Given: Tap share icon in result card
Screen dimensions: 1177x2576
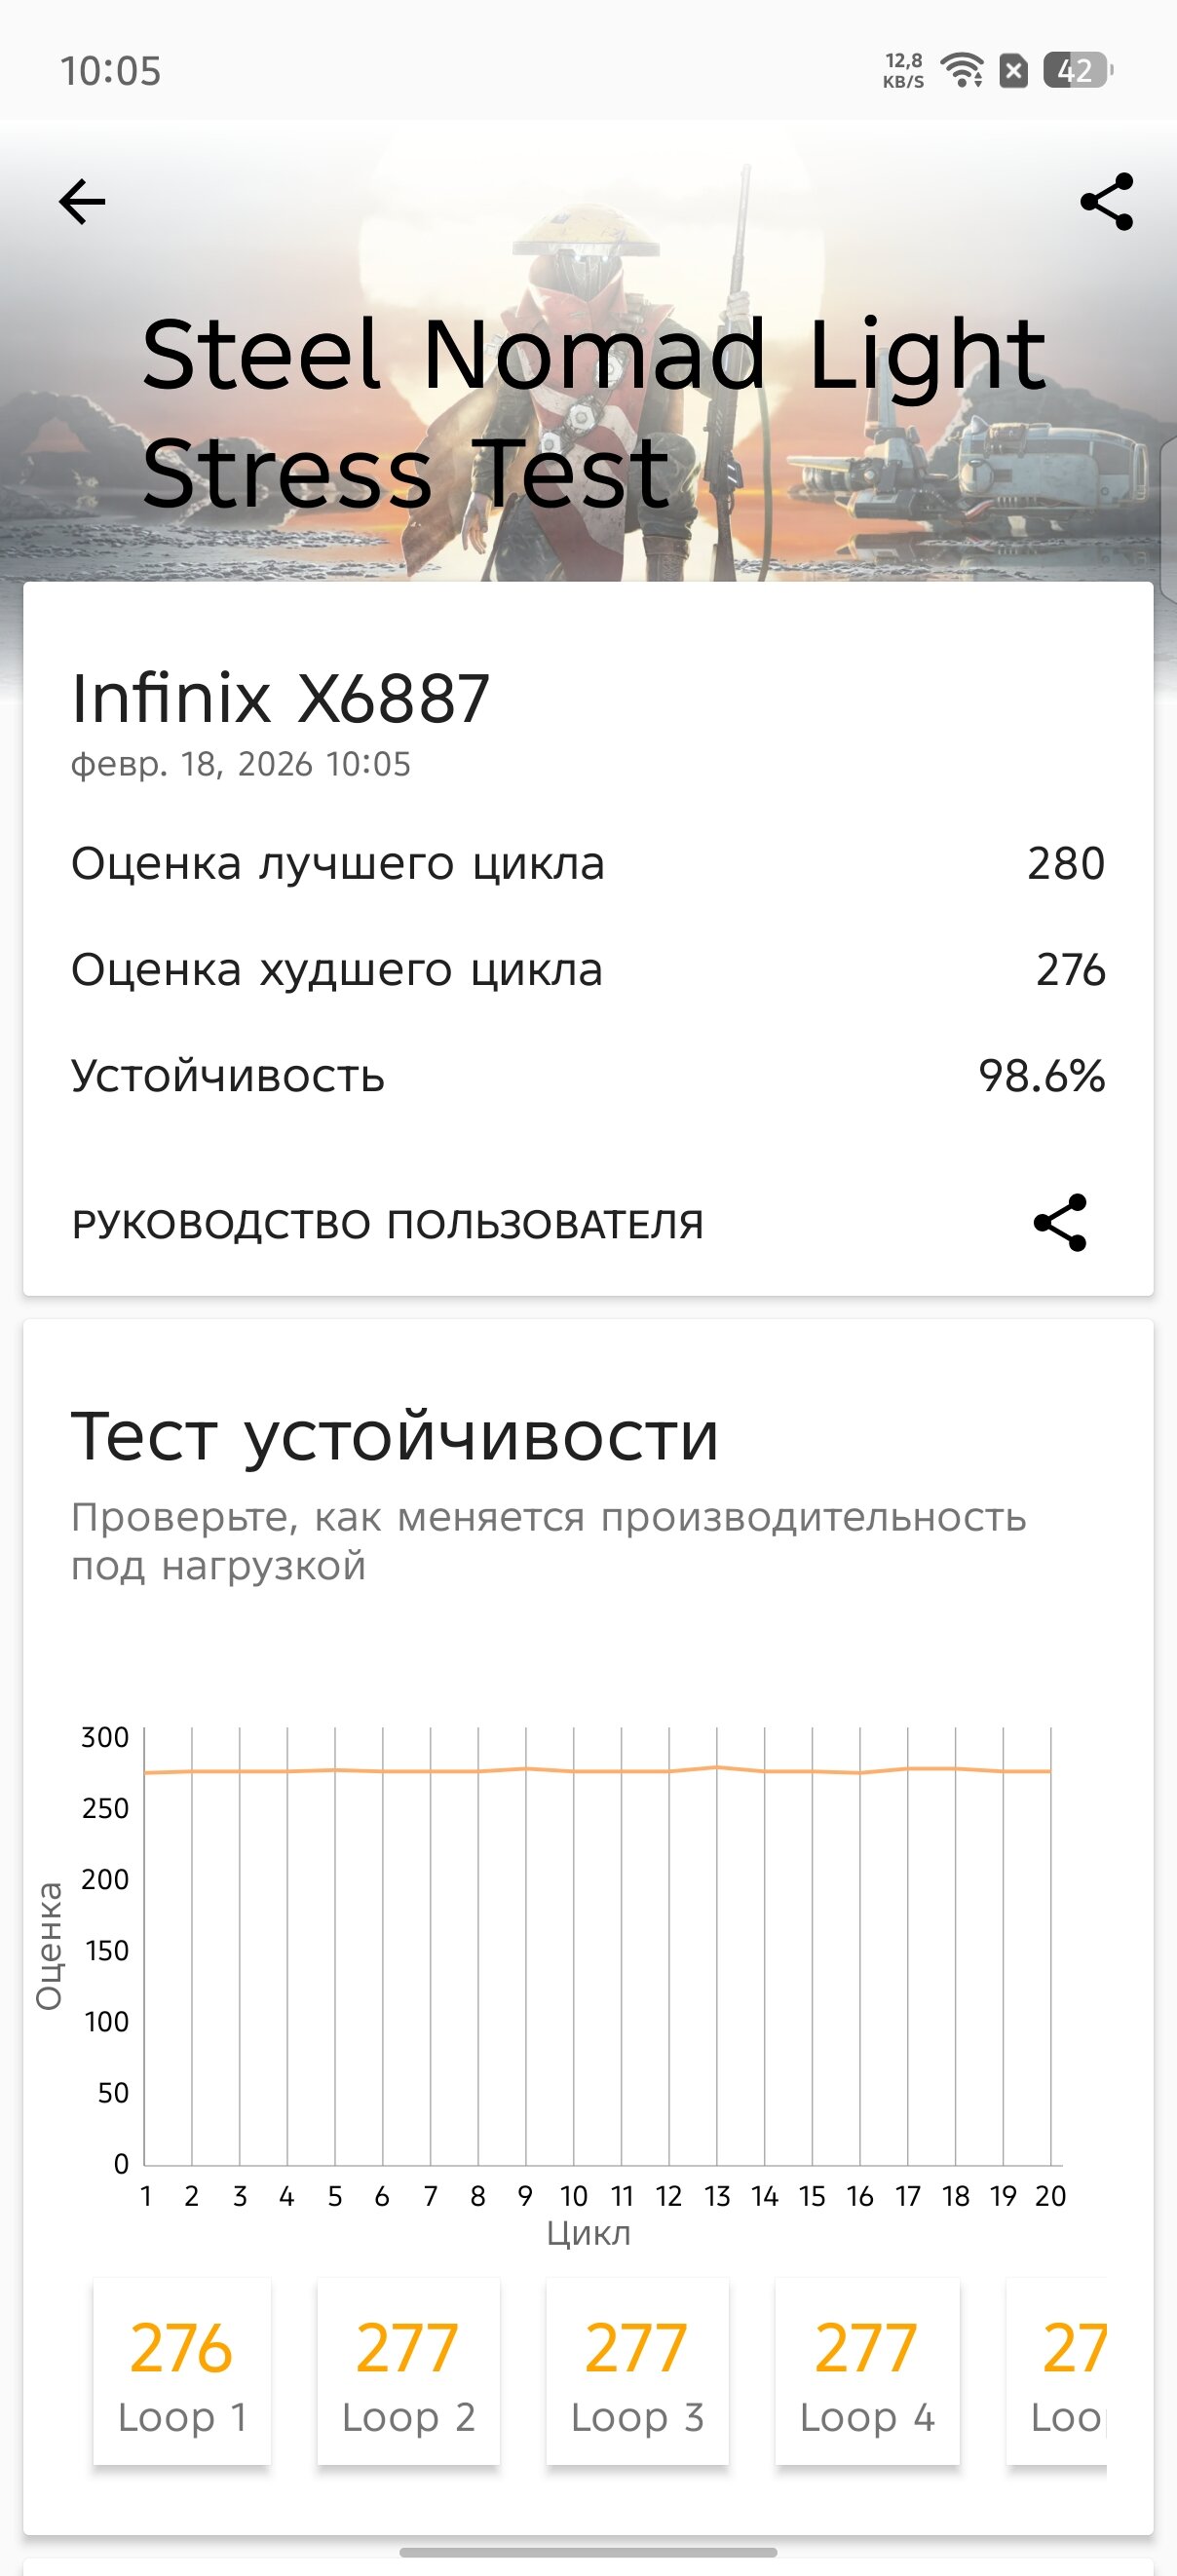Looking at the screenshot, I should coord(1060,1222).
